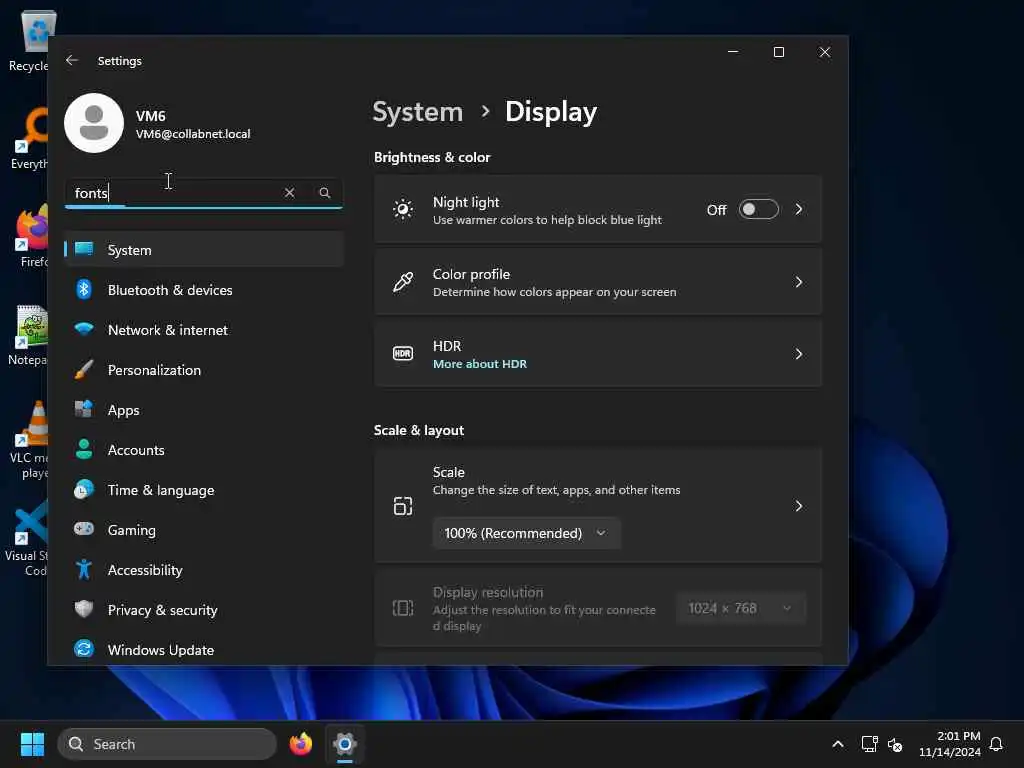Open the Notepad++ desktop shortcut
The width and height of the screenshot is (1024, 768).
tap(27, 336)
